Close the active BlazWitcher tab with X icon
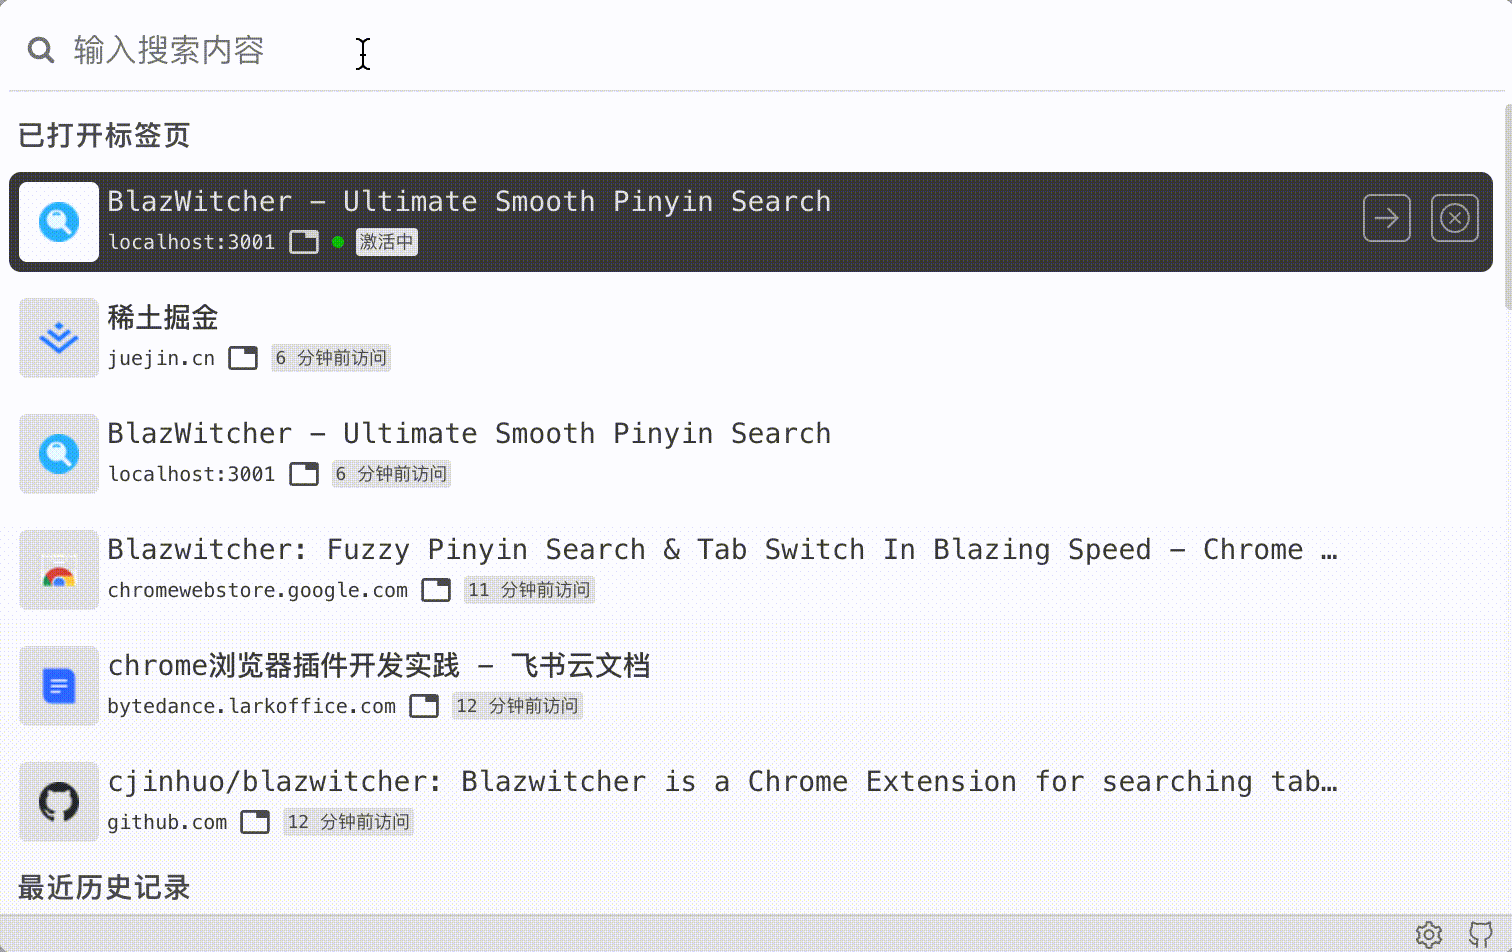The height and width of the screenshot is (952, 1512). tap(1455, 218)
